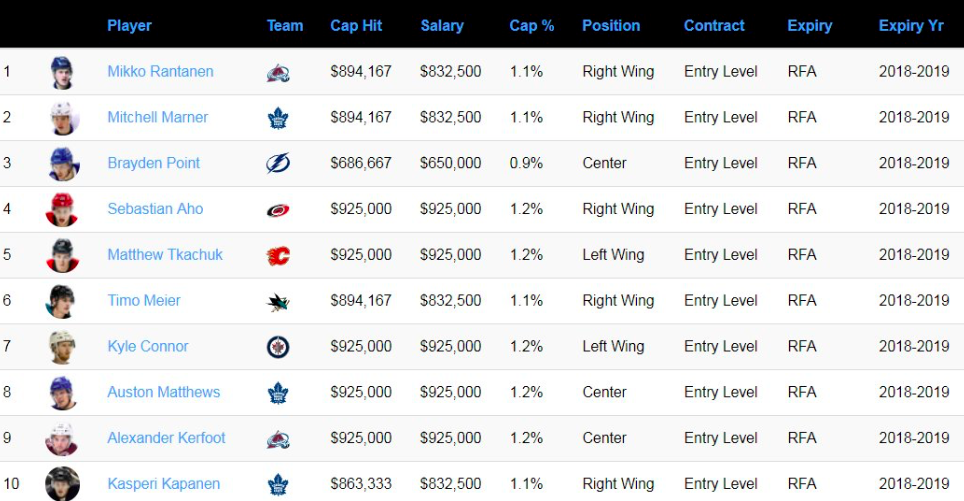Click the Calgary Flames team logo
Viewport: 964px width, 501px height.
[278, 255]
